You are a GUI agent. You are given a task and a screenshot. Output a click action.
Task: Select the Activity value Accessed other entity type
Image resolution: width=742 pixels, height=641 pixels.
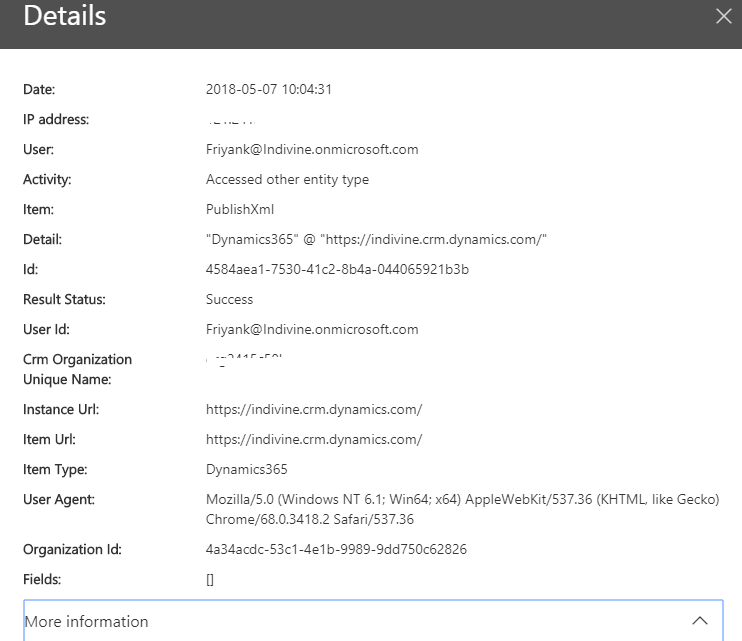[287, 180]
